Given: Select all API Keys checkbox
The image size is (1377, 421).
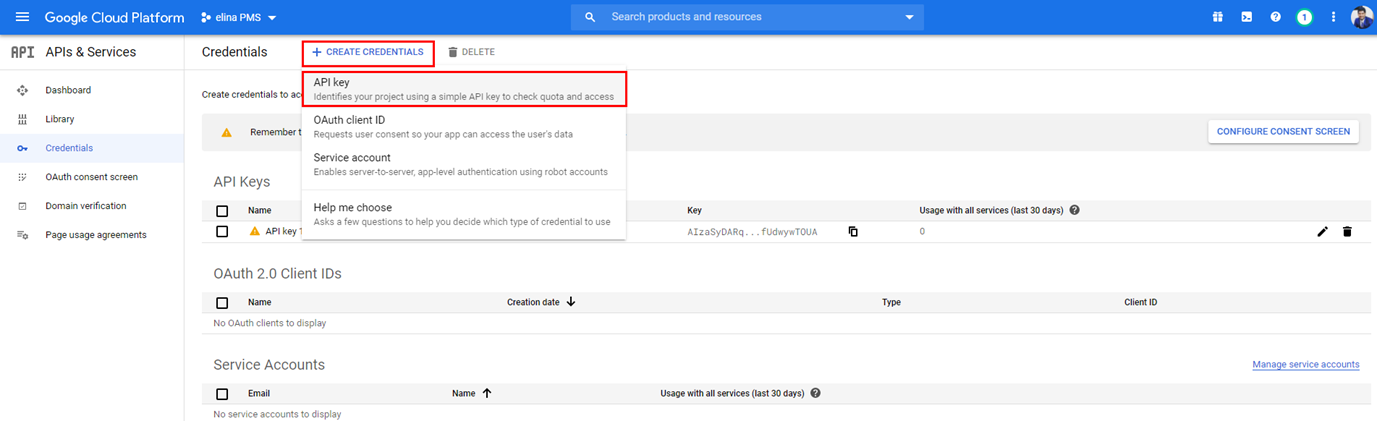Looking at the screenshot, I should 222,211.
